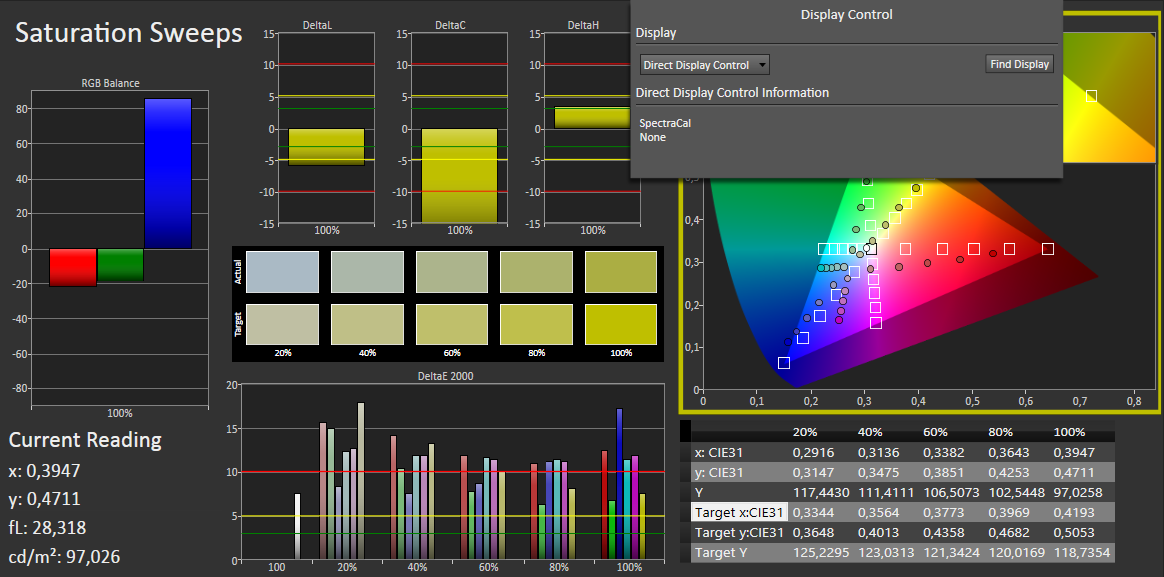Pick the Actual 60% color swatch
Image resolution: width=1164 pixels, height=577 pixels.
pos(451,272)
